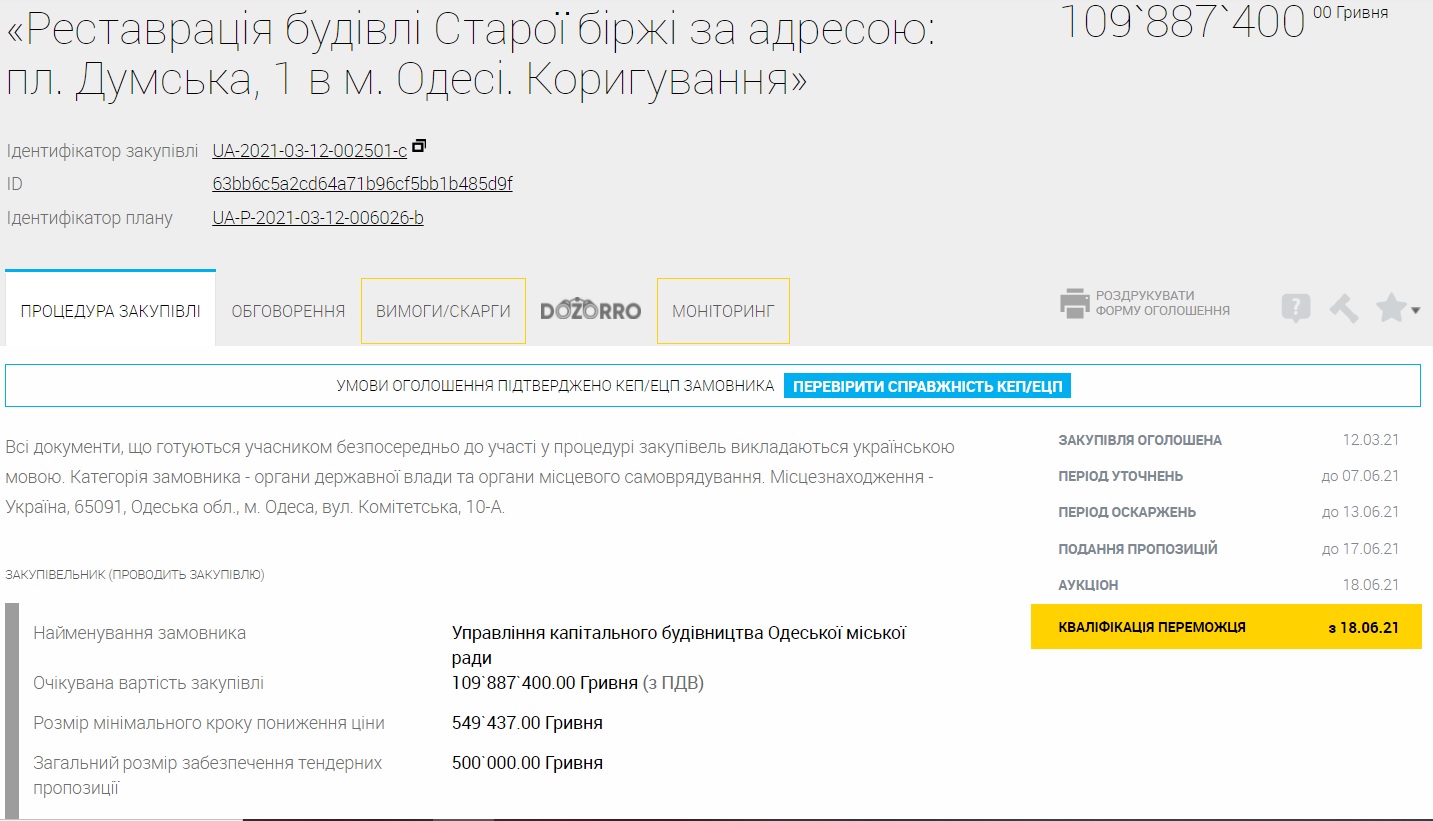This screenshot has height=821, width=1433.
Task: Click customer name Управління капітального будівництва
Action: (678, 633)
